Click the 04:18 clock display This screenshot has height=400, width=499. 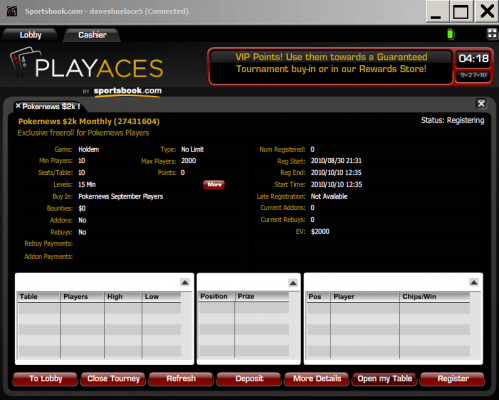pyautogui.click(x=473, y=59)
